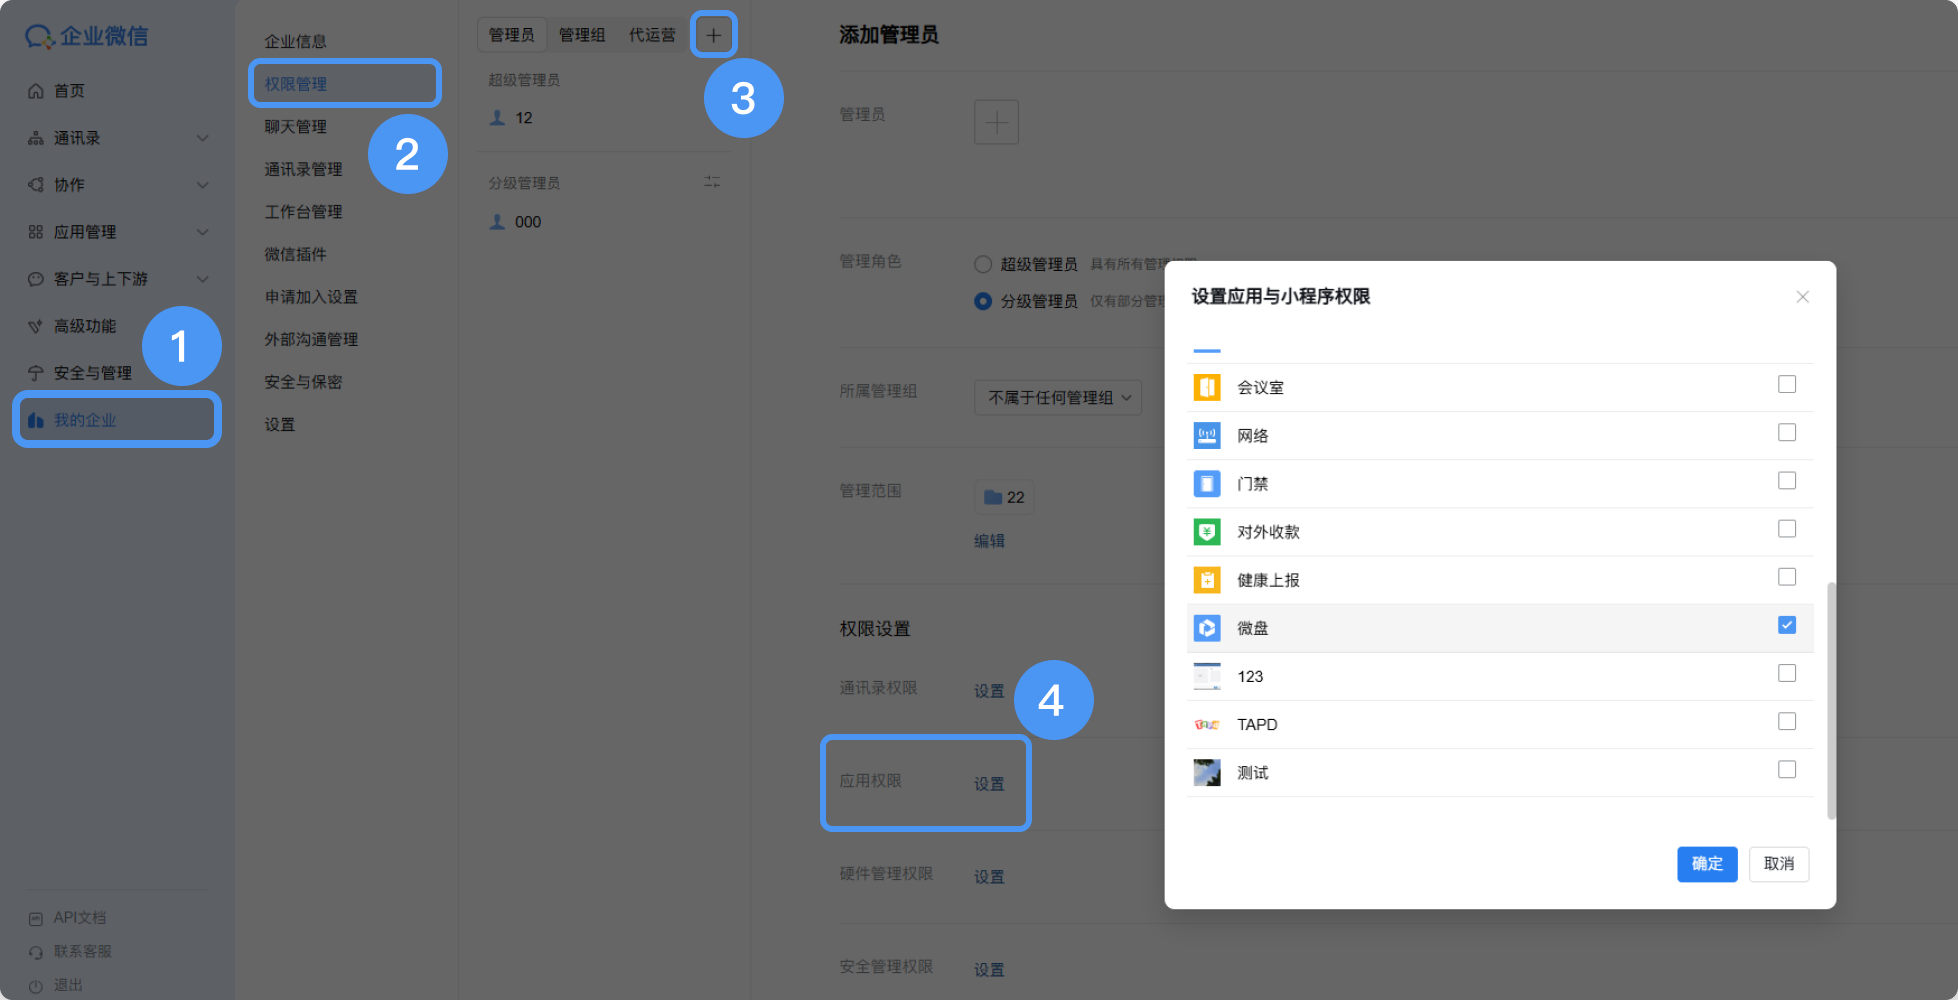The image size is (1958, 1000).
Task: Close the 设置应用与小程序权限 dialog
Action: tap(1802, 297)
